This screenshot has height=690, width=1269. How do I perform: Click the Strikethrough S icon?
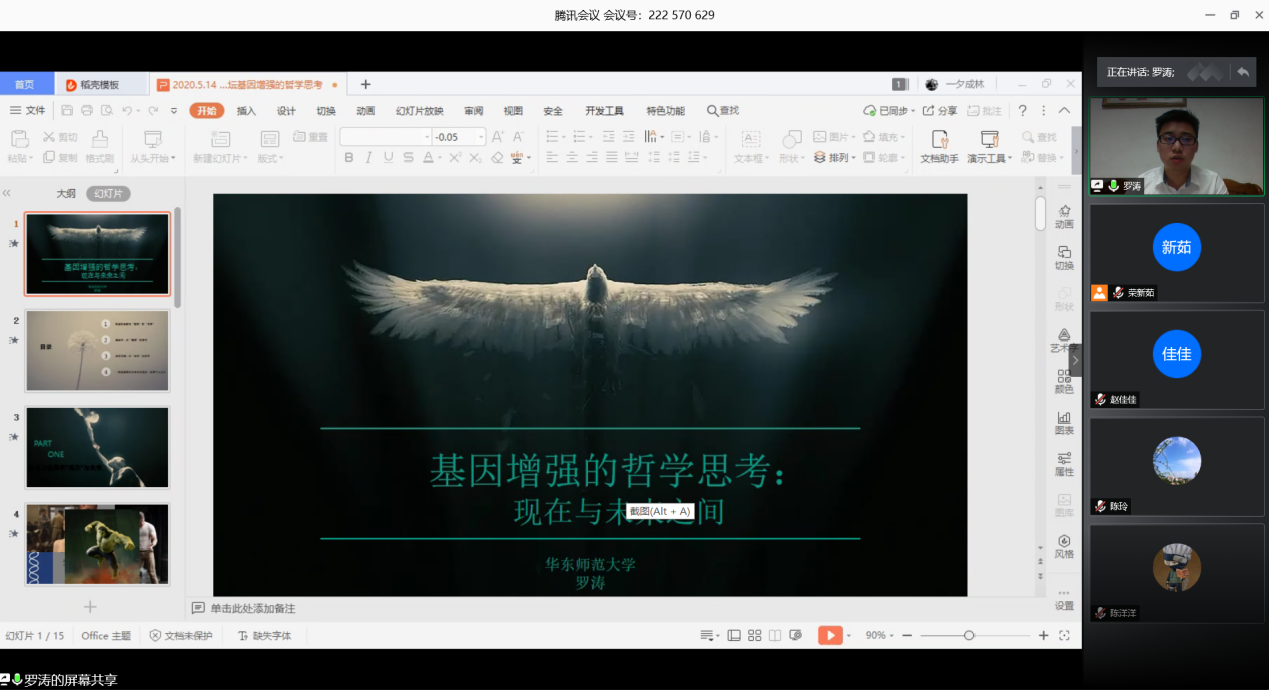point(408,158)
